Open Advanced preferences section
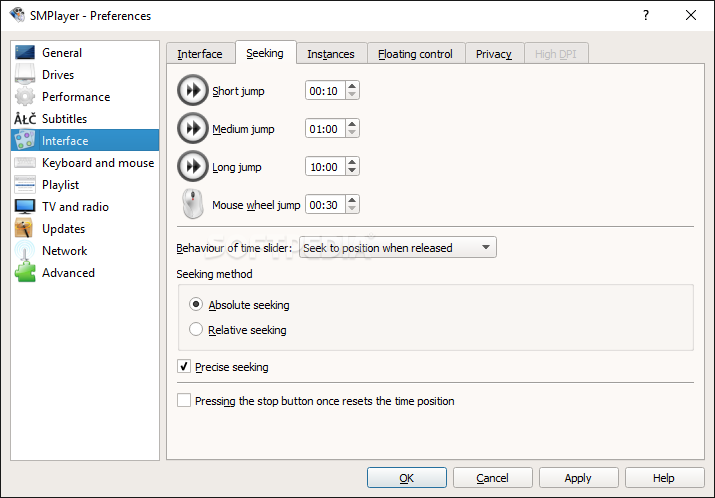Viewport: 715px width, 498px height. (x=85, y=273)
